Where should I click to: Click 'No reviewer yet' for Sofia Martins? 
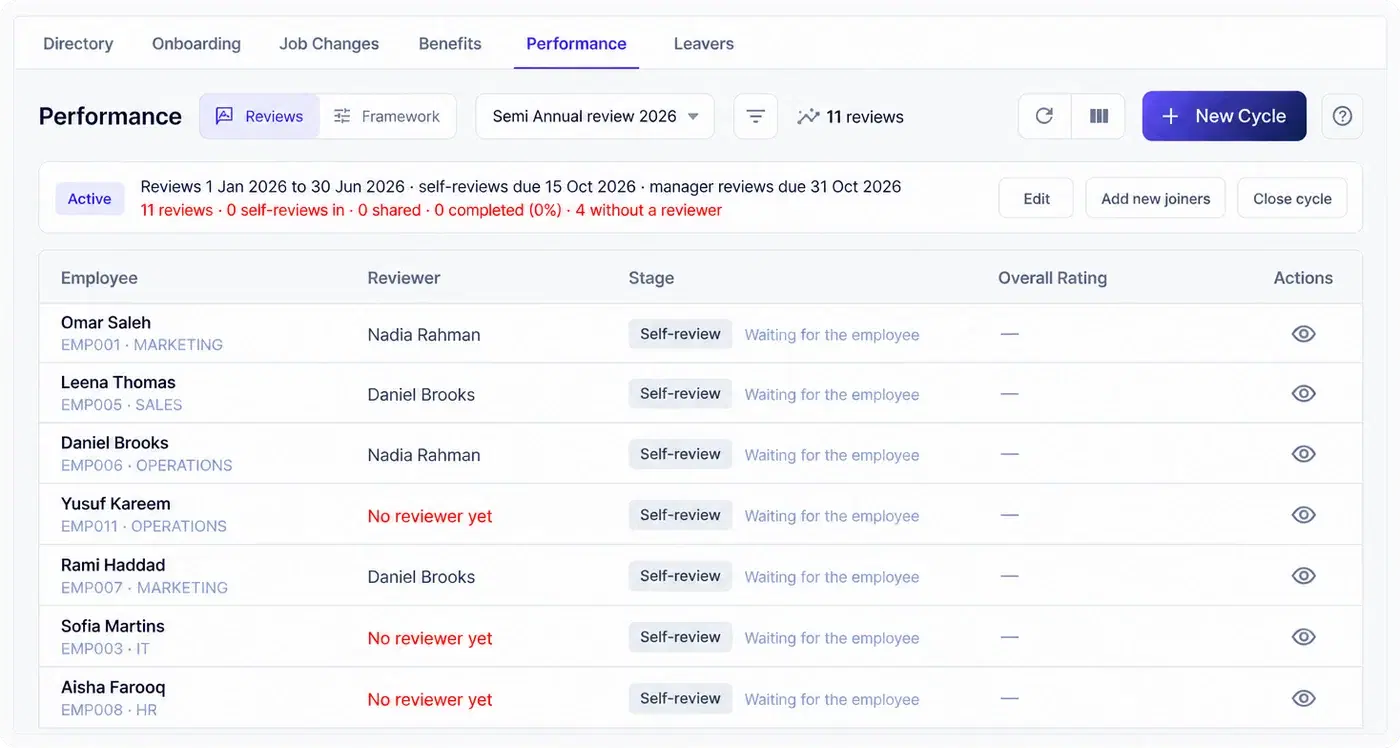[x=430, y=638]
